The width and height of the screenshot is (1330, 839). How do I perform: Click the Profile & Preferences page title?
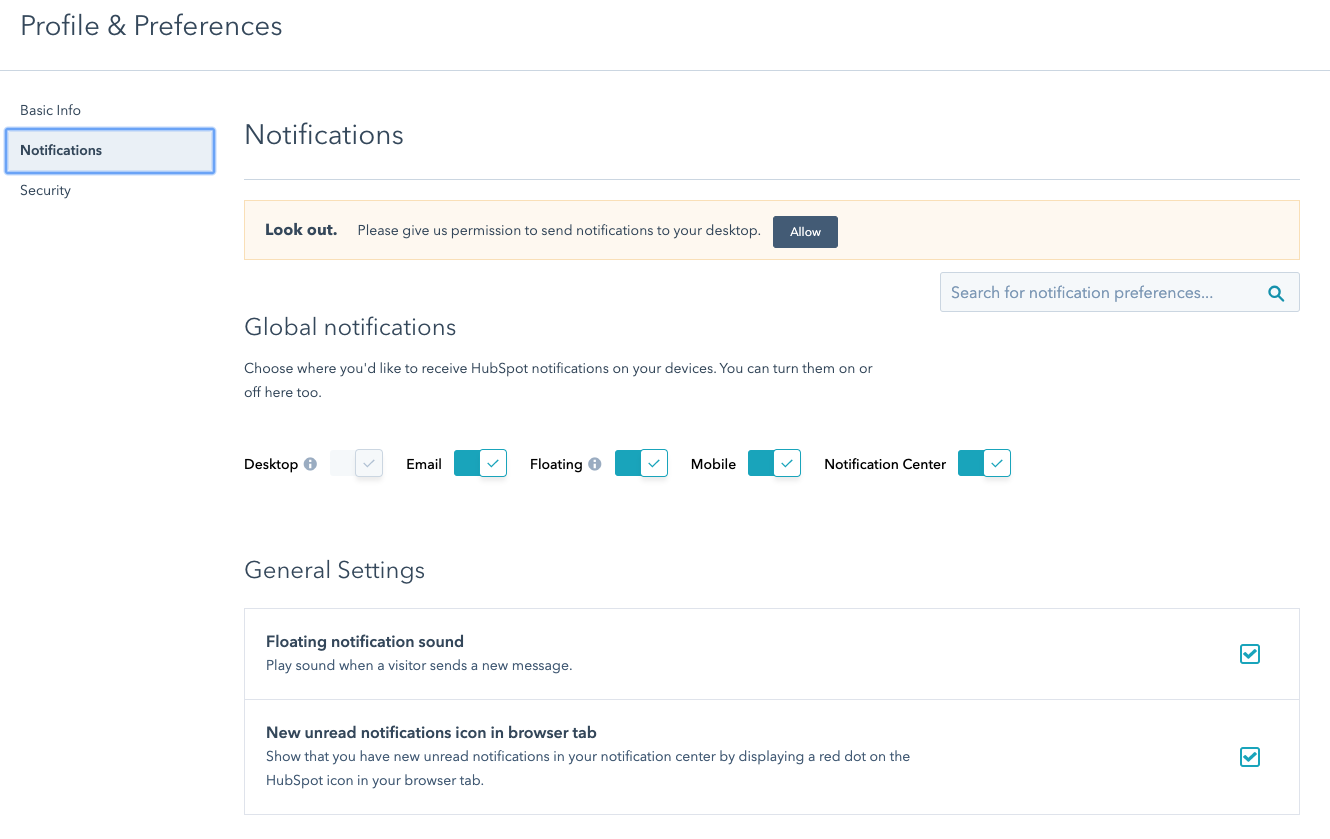[x=152, y=26]
